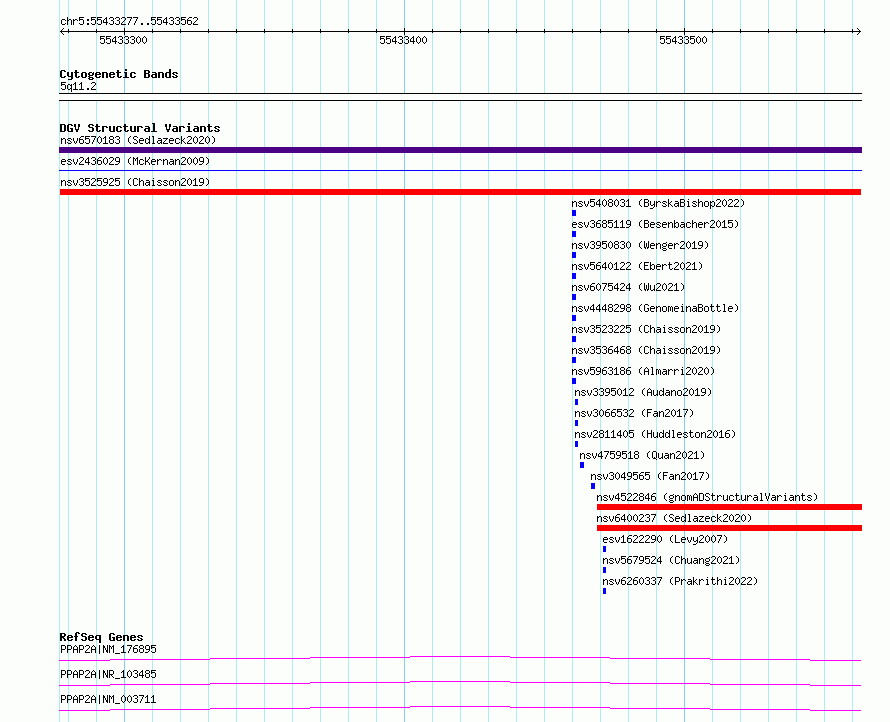Click blue marker under nsv5408031

[574, 213]
